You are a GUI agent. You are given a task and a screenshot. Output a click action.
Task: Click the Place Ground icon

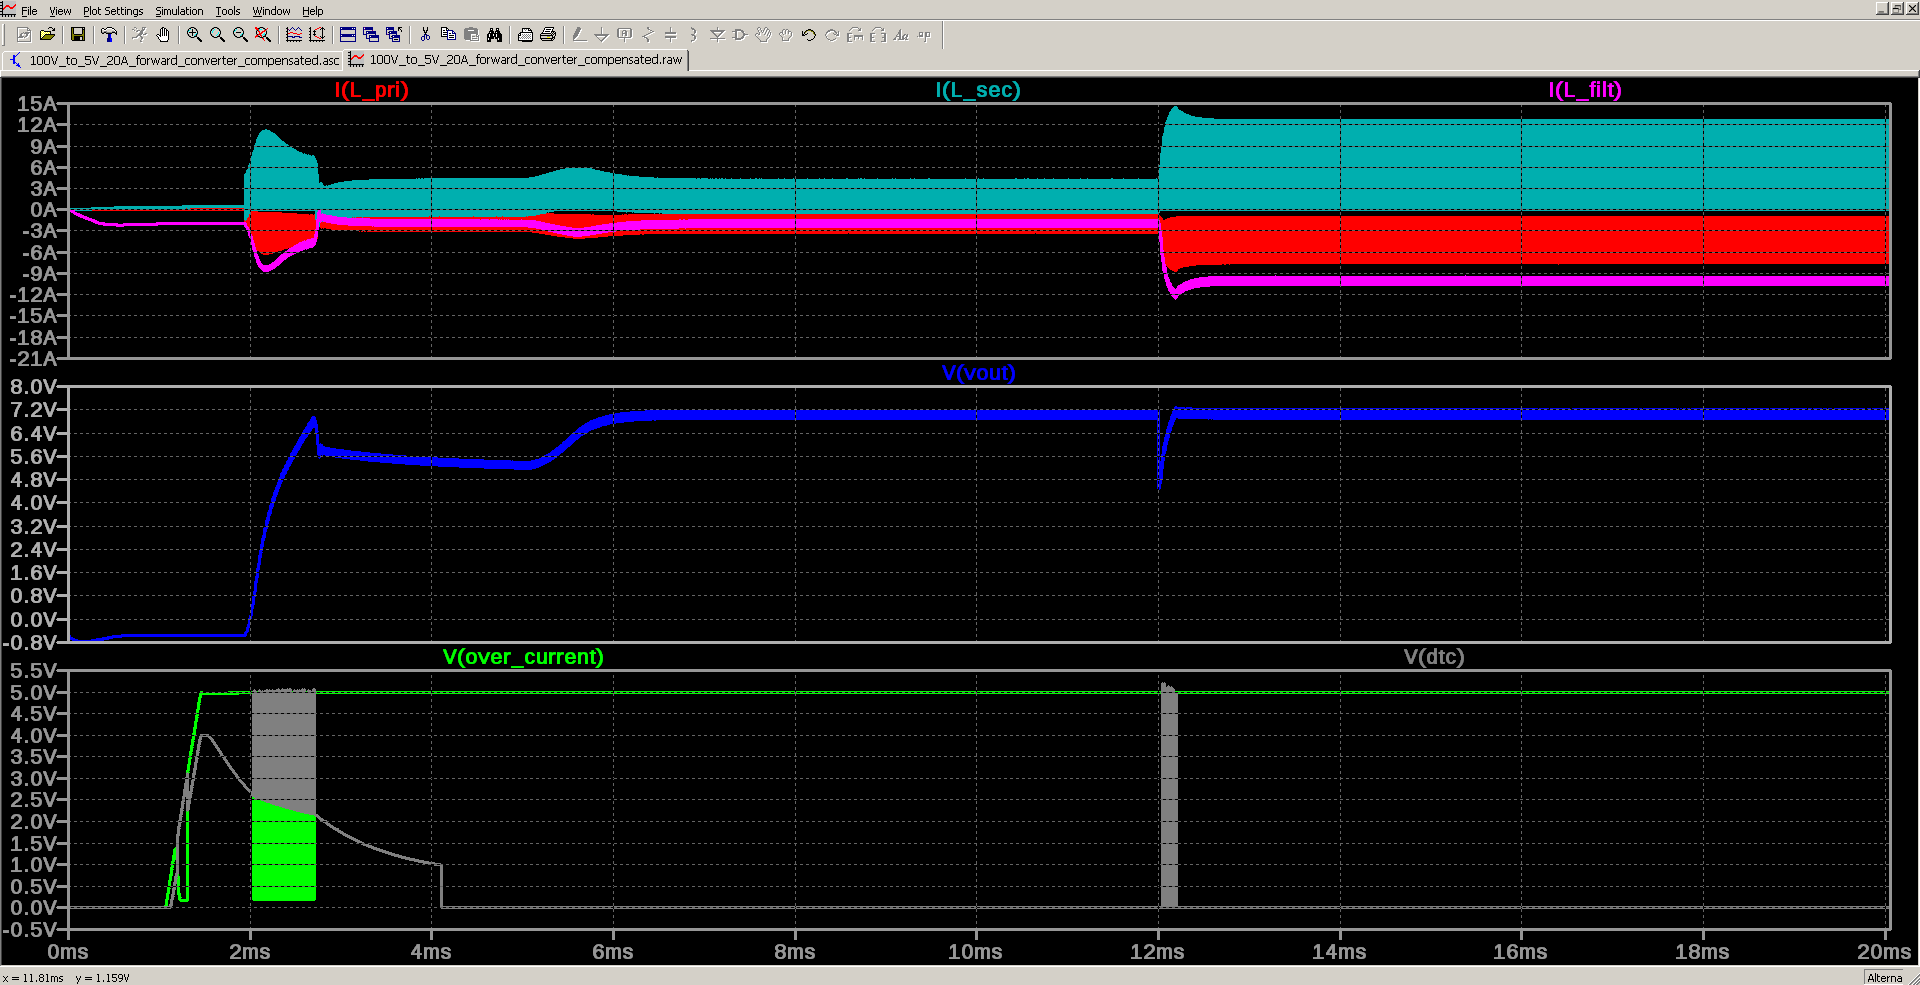tap(602, 35)
